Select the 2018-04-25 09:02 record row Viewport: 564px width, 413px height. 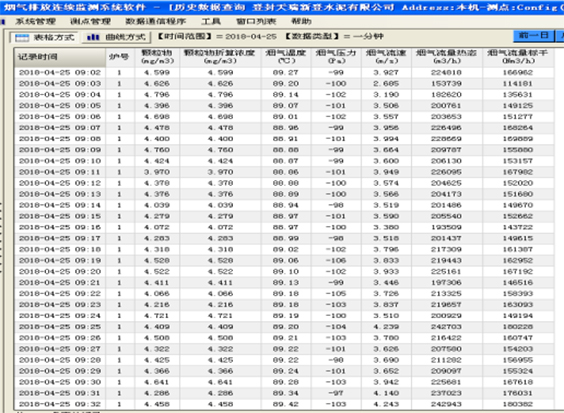284,73
